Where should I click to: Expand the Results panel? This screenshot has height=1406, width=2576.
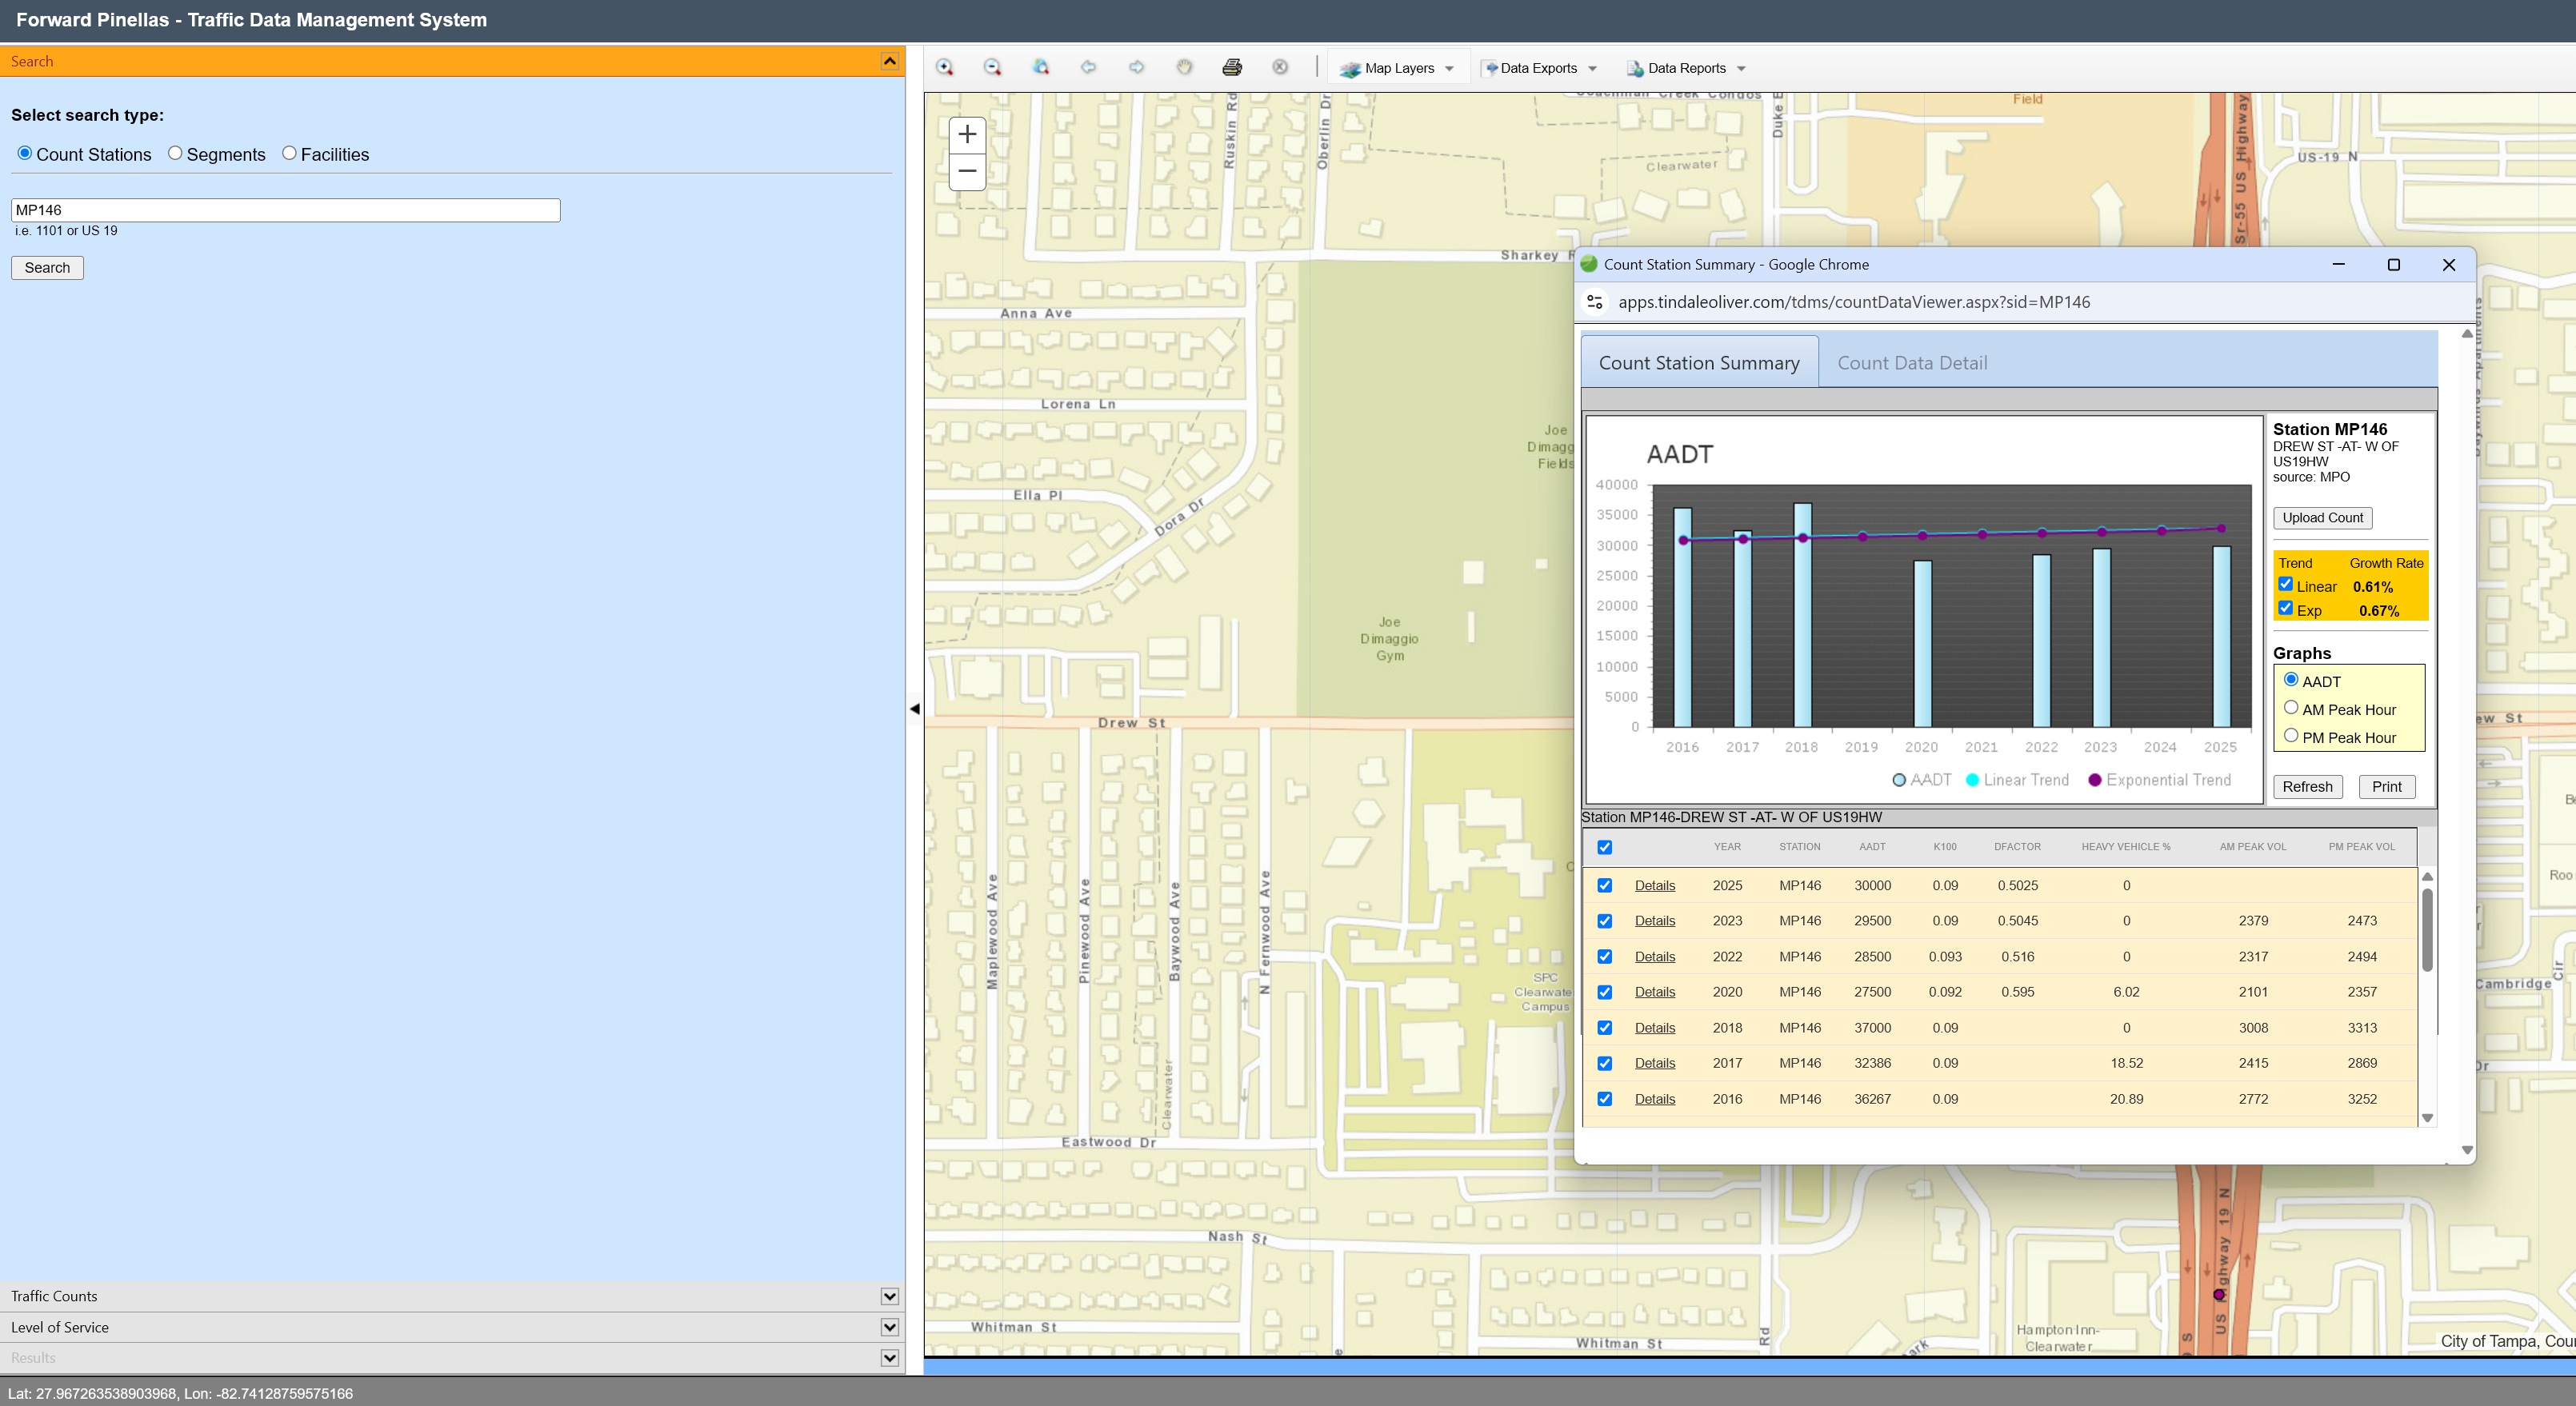[x=889, y=1358]
